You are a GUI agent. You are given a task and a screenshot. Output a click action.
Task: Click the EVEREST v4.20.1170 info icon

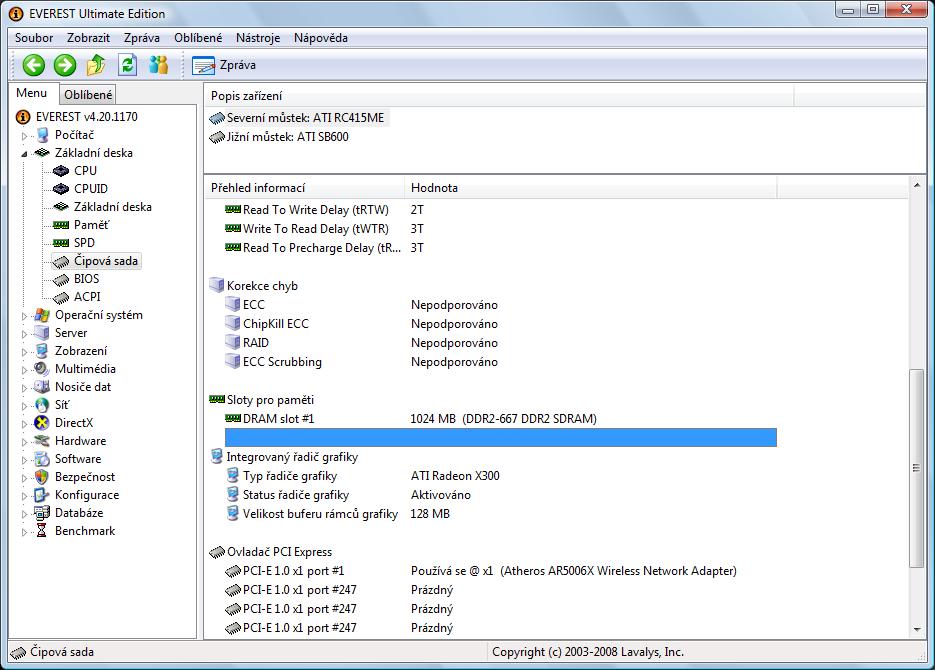point(23,117)
